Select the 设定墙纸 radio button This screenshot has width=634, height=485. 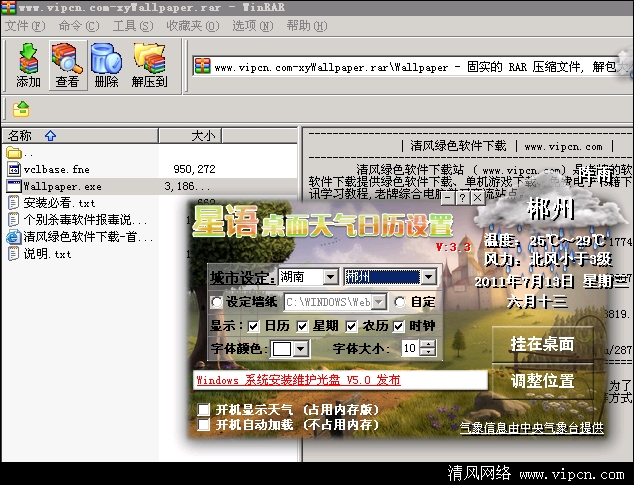(x=217, y=302)
